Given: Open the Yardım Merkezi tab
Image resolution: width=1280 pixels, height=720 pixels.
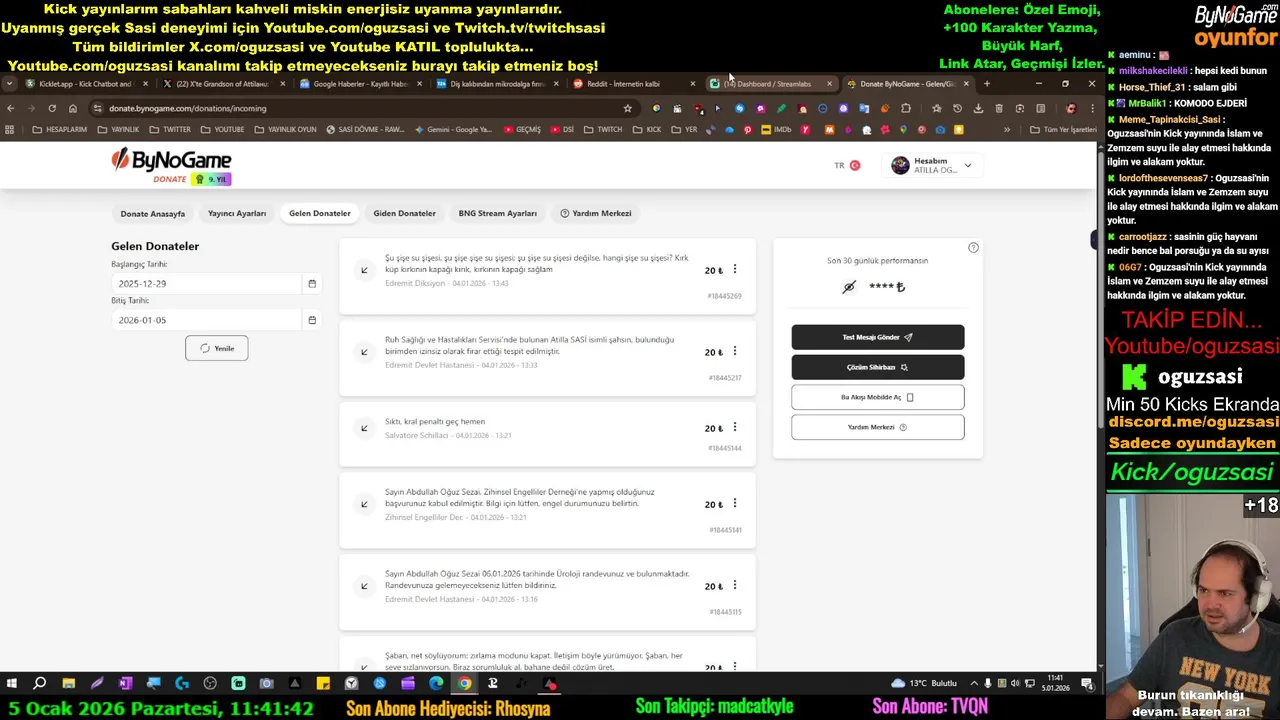Looking at the screenshot, I should click(596, 213).
